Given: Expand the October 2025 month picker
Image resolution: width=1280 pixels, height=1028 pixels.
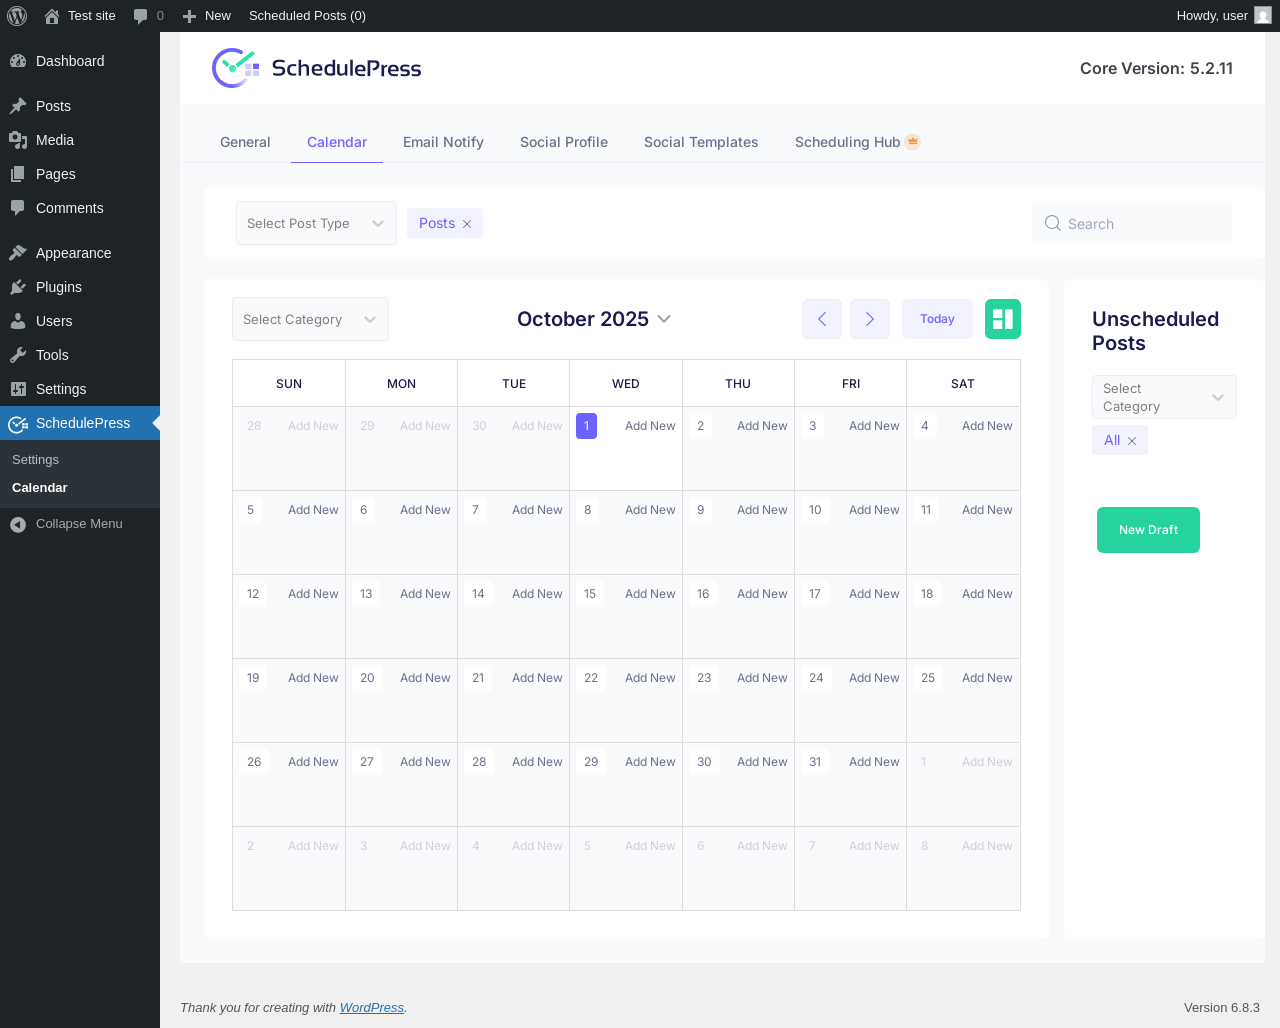Looking at the screenshot, I should (594, 319).
